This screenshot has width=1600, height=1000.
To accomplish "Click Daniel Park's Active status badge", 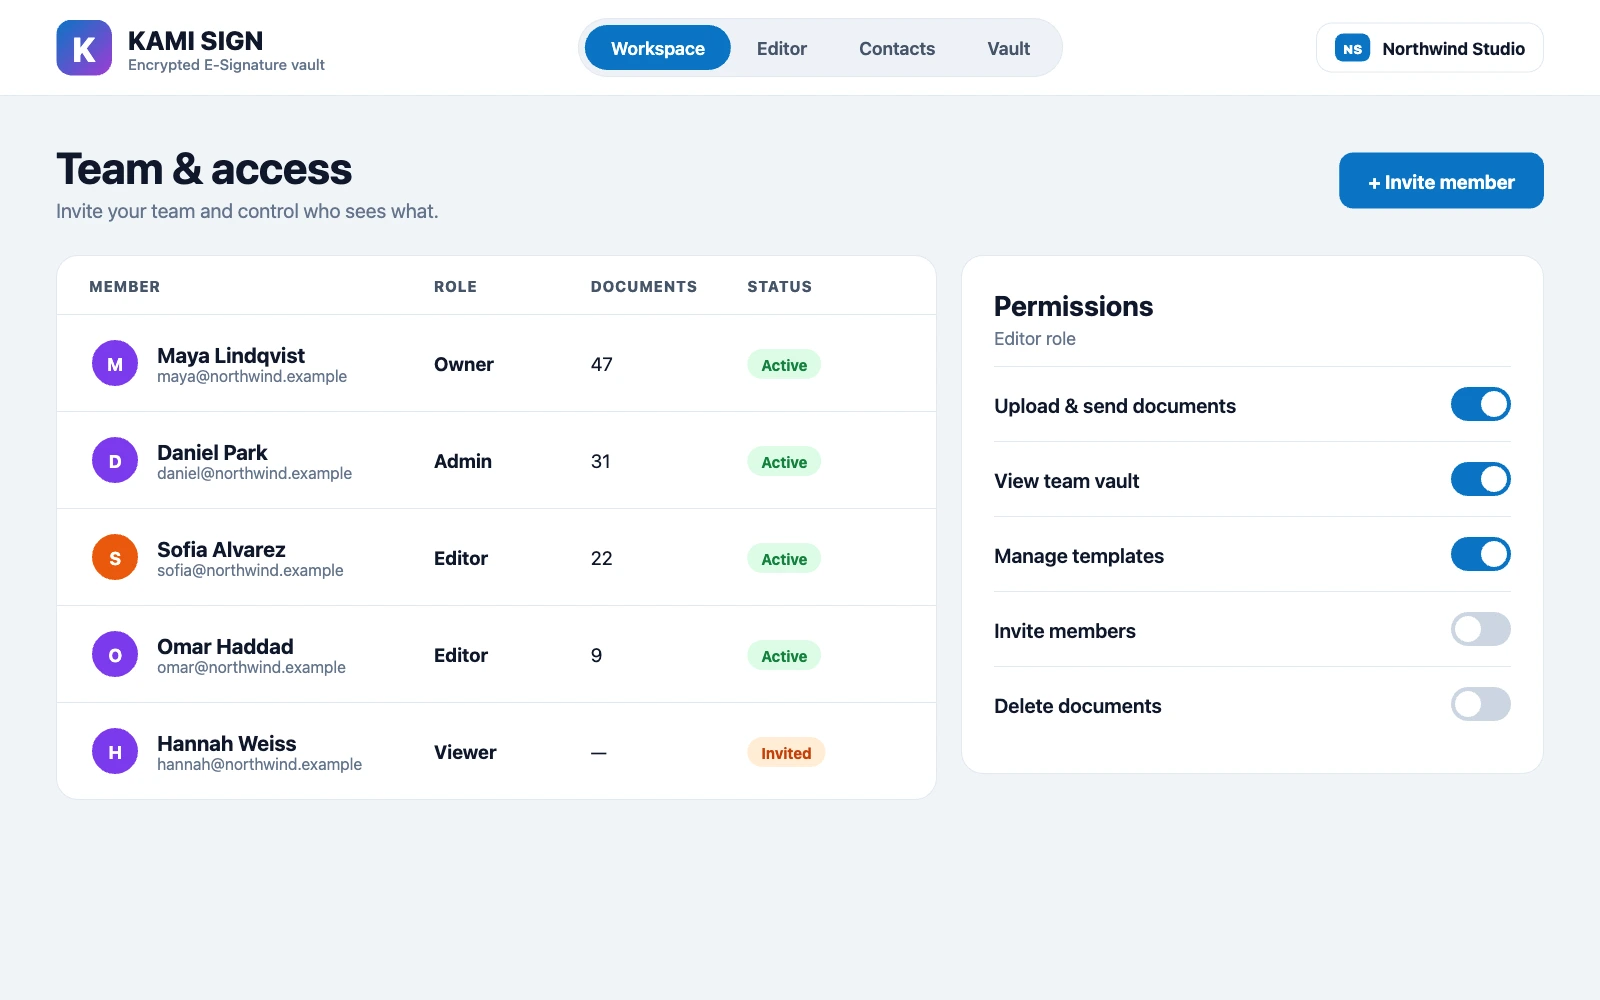I will 784,462.
